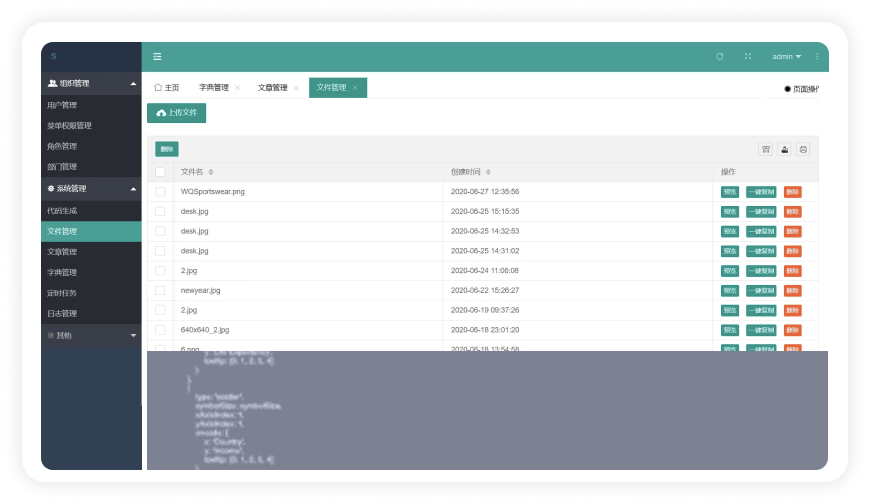Screen dimensions: 870x504
Task: Click the print icon in table toolbar
Action: coord(803,149)
